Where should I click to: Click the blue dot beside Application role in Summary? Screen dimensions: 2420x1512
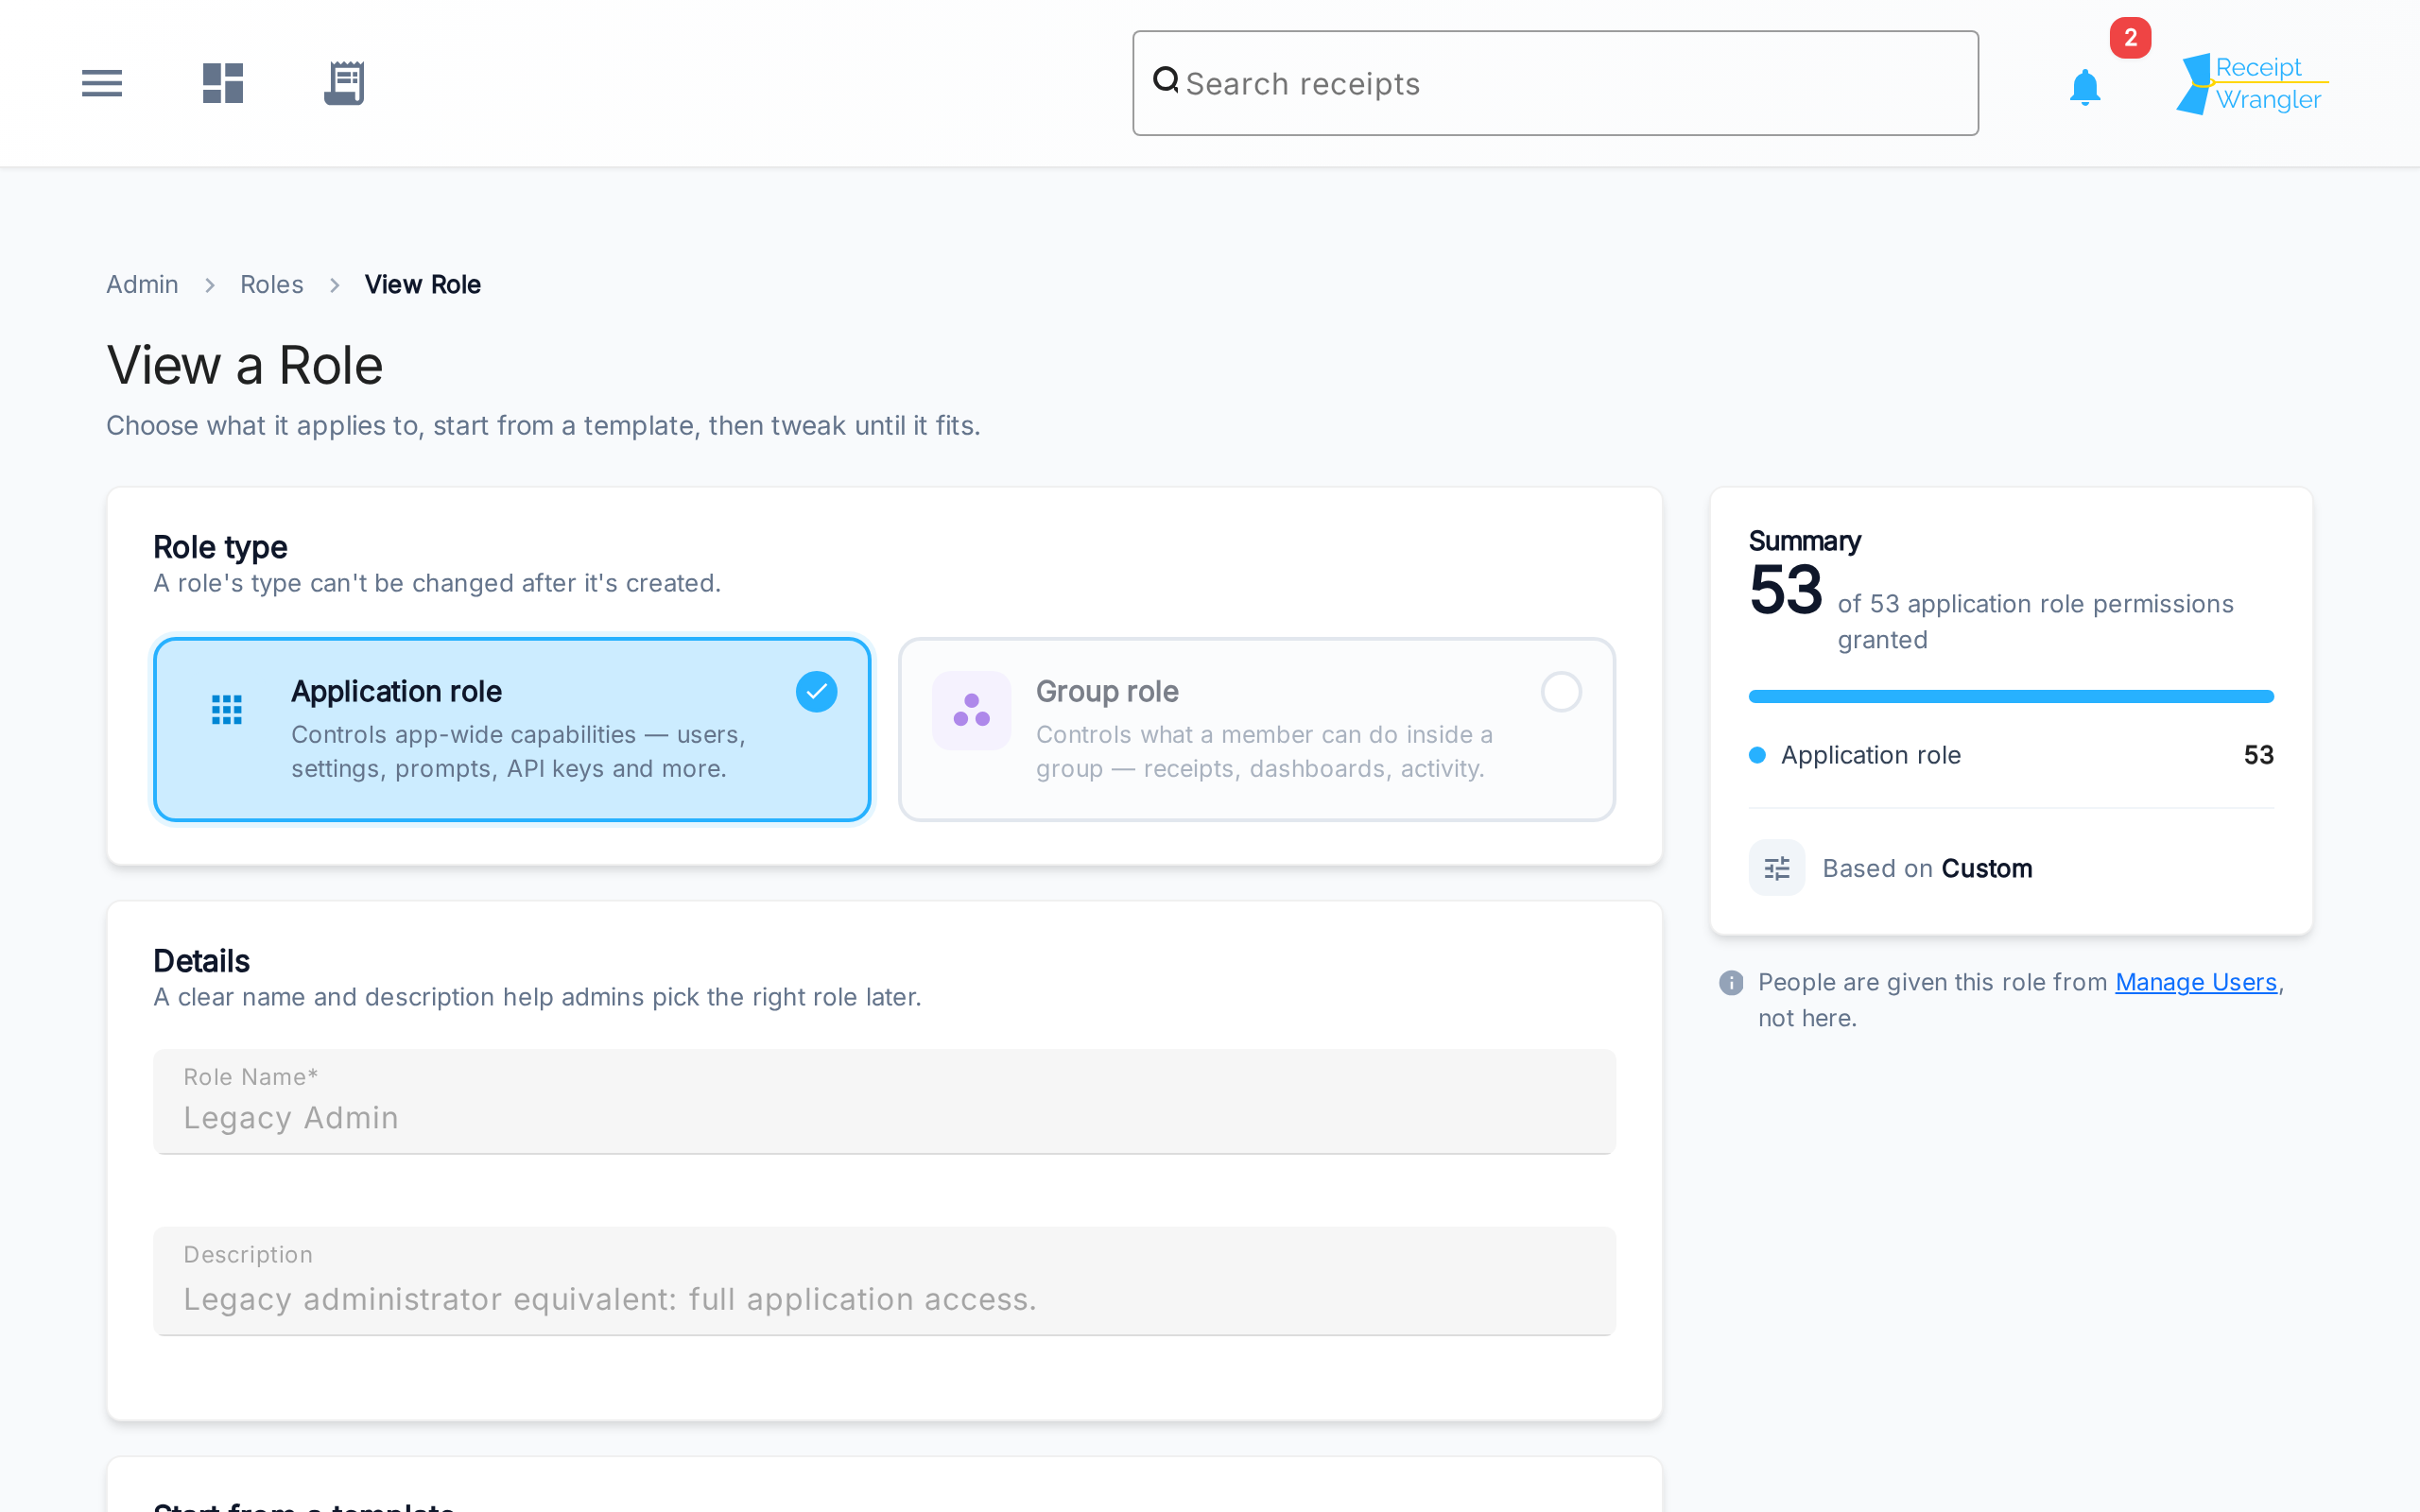1757,755
